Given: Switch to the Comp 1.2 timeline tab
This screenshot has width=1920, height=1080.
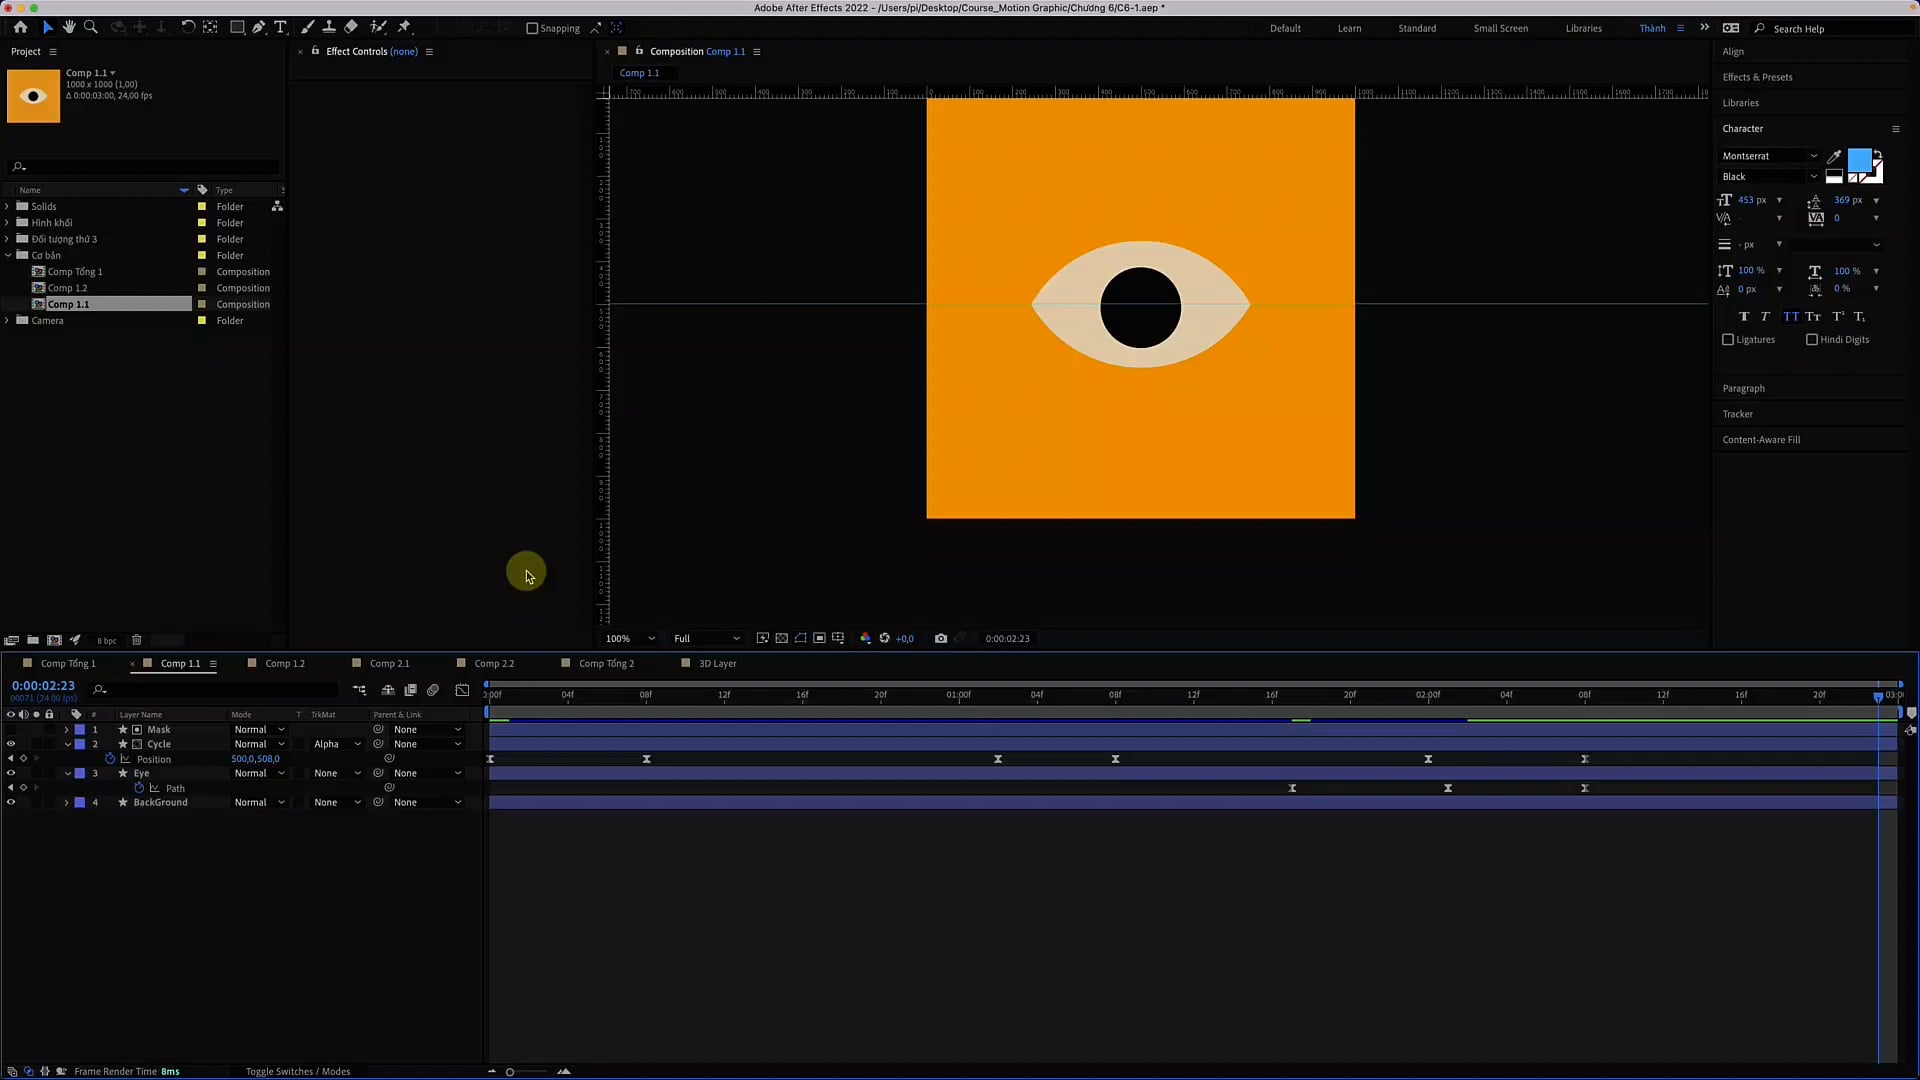Looking at the screenshot, I should coord(285,663).
